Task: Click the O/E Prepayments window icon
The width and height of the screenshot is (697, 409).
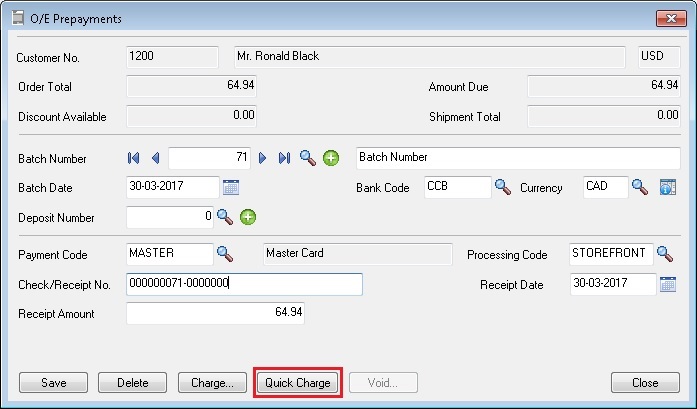Action: coord(18,19)
